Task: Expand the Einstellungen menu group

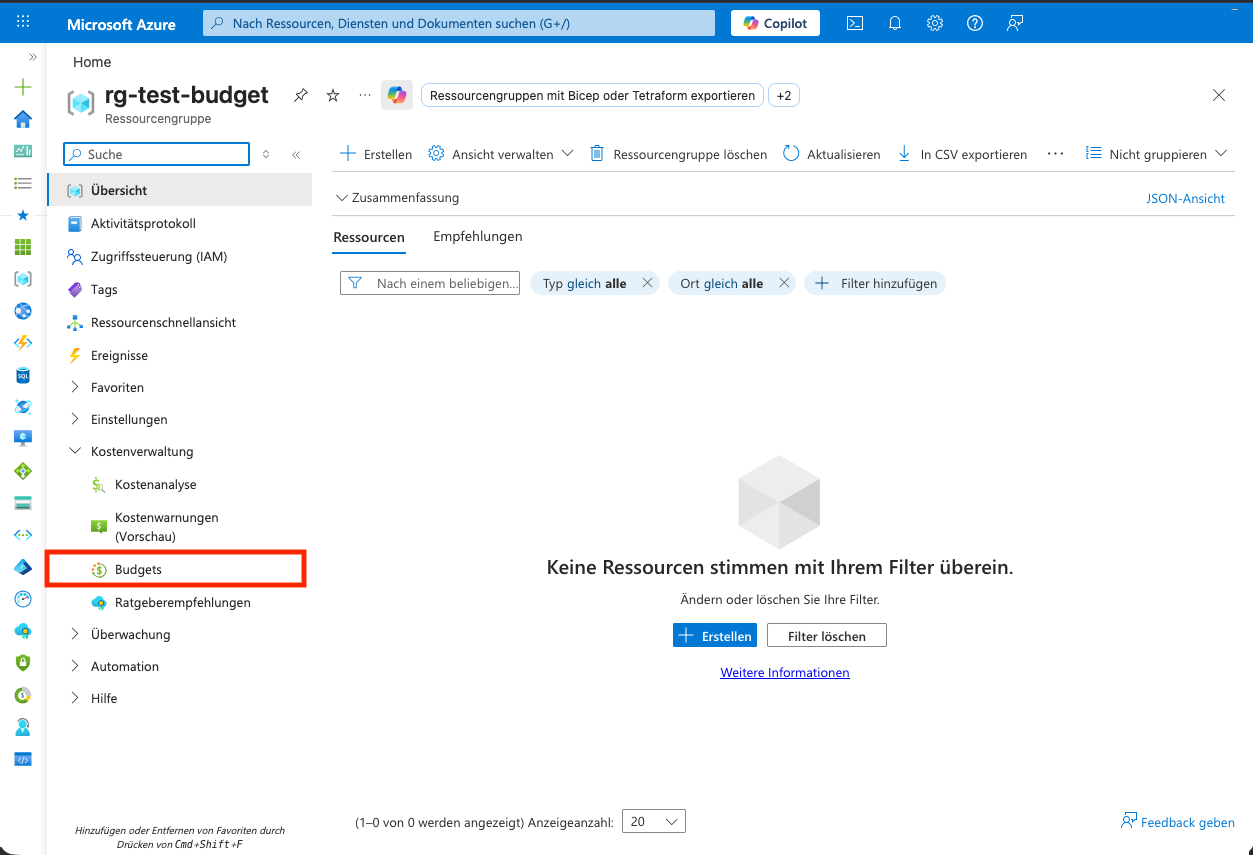Action: coord(75,419)
